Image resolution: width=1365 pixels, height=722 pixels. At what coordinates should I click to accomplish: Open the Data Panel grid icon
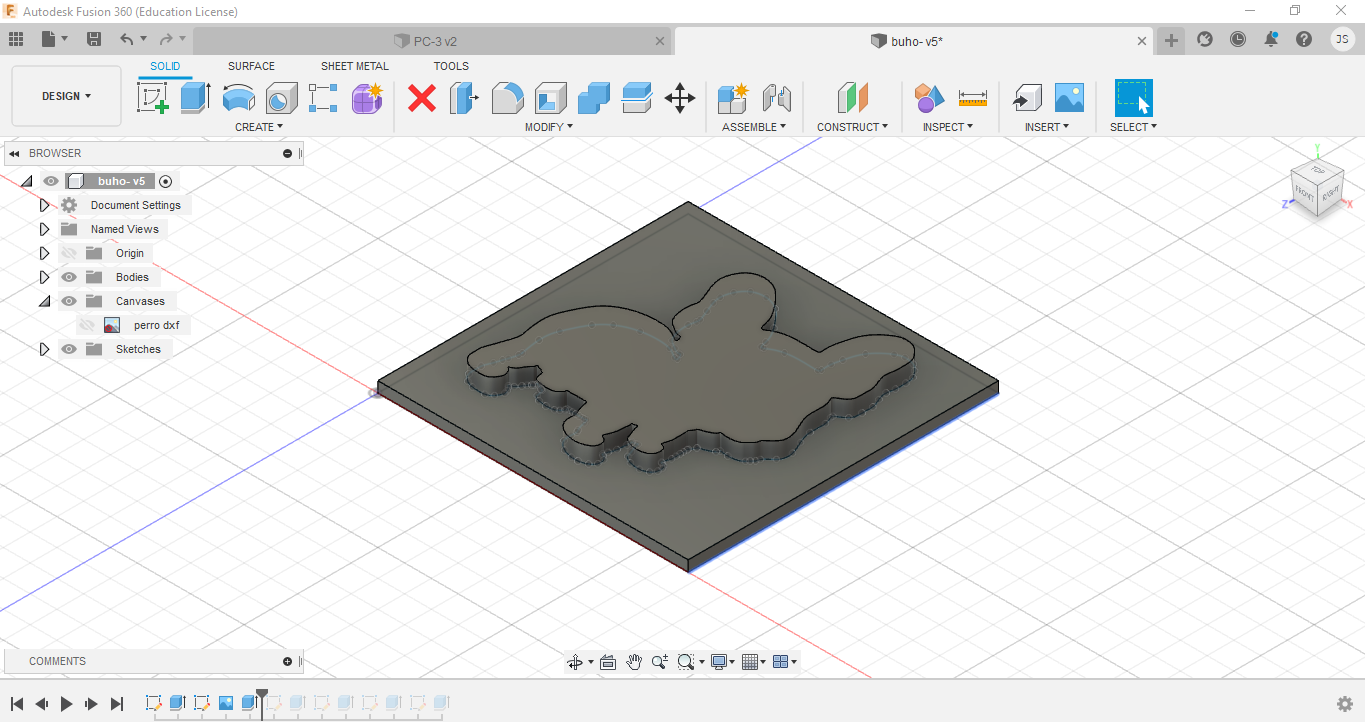[16, 39]
